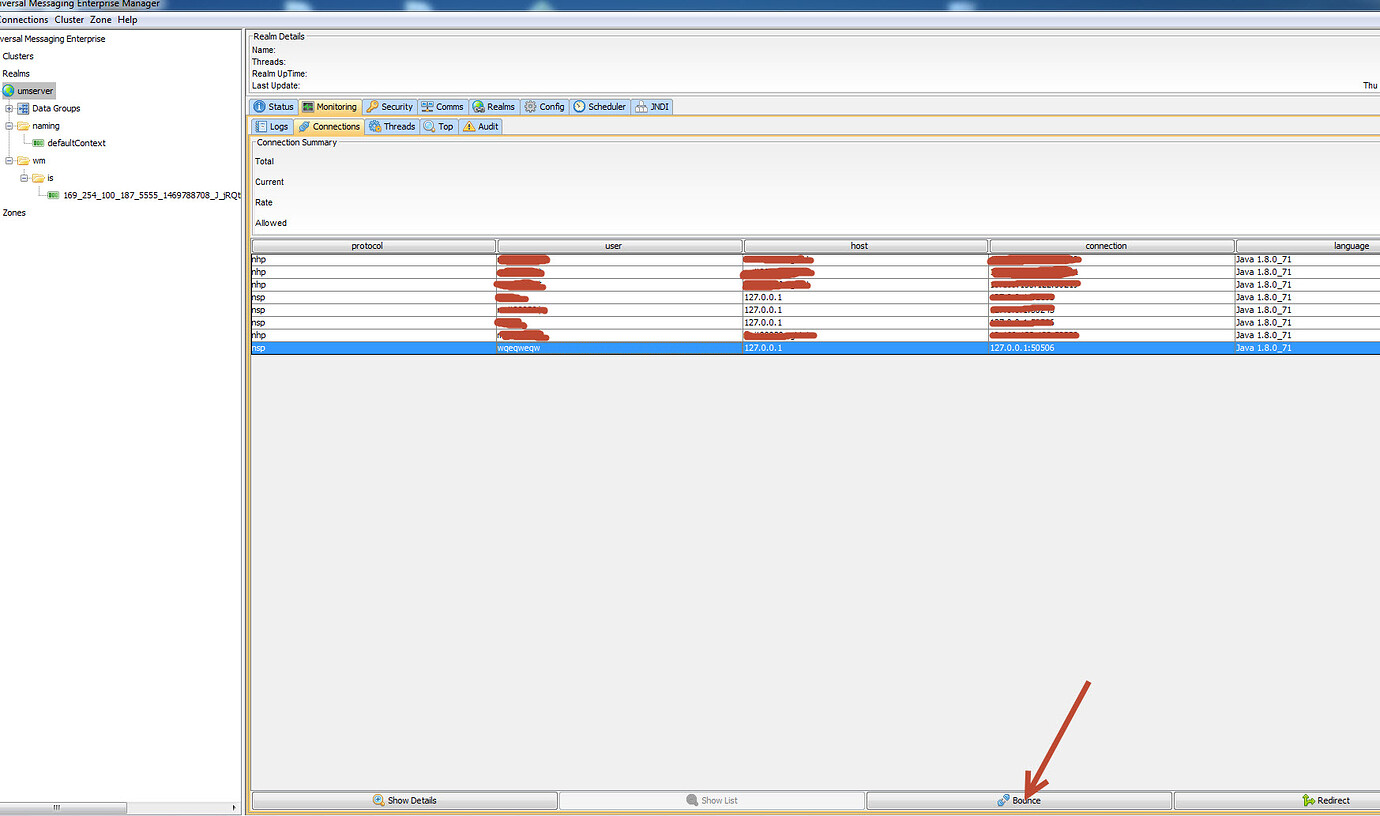Click the Show Details button
This screenshot has height=816, width=1380.
(x=404, y=801)
